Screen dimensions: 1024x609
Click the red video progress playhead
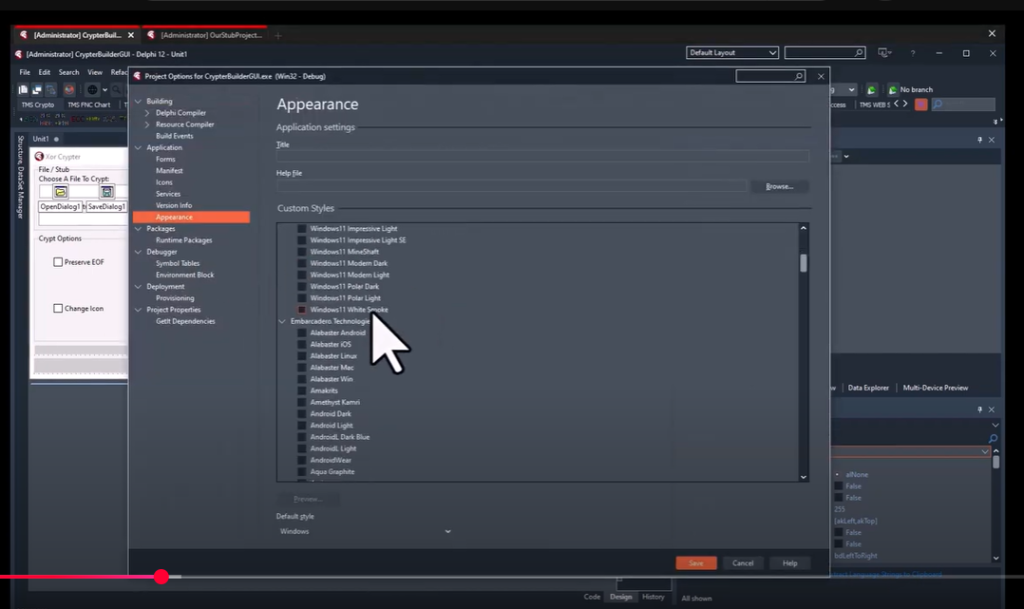[161, 576]
